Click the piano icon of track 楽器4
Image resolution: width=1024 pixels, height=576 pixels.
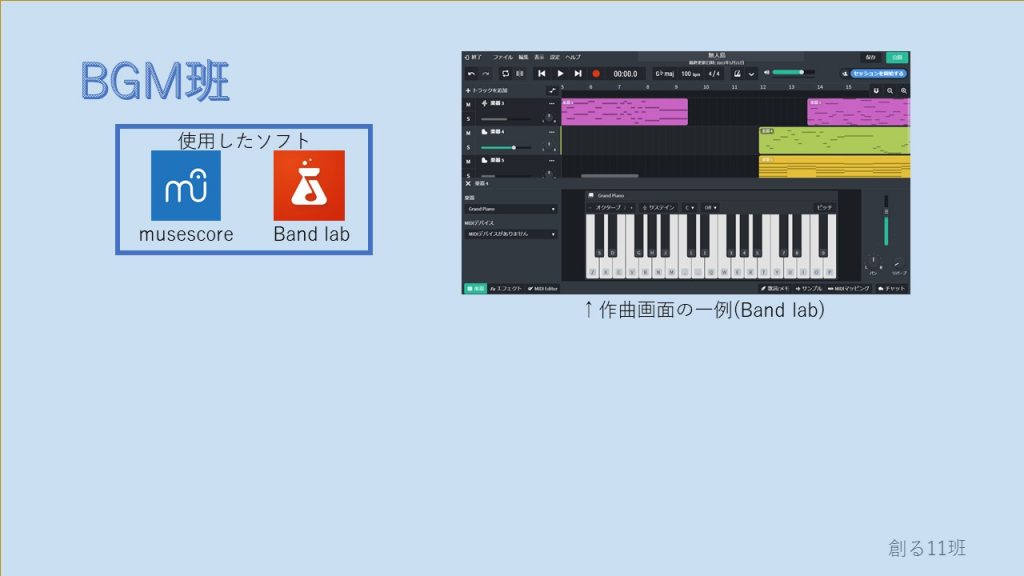click(485, 131)
